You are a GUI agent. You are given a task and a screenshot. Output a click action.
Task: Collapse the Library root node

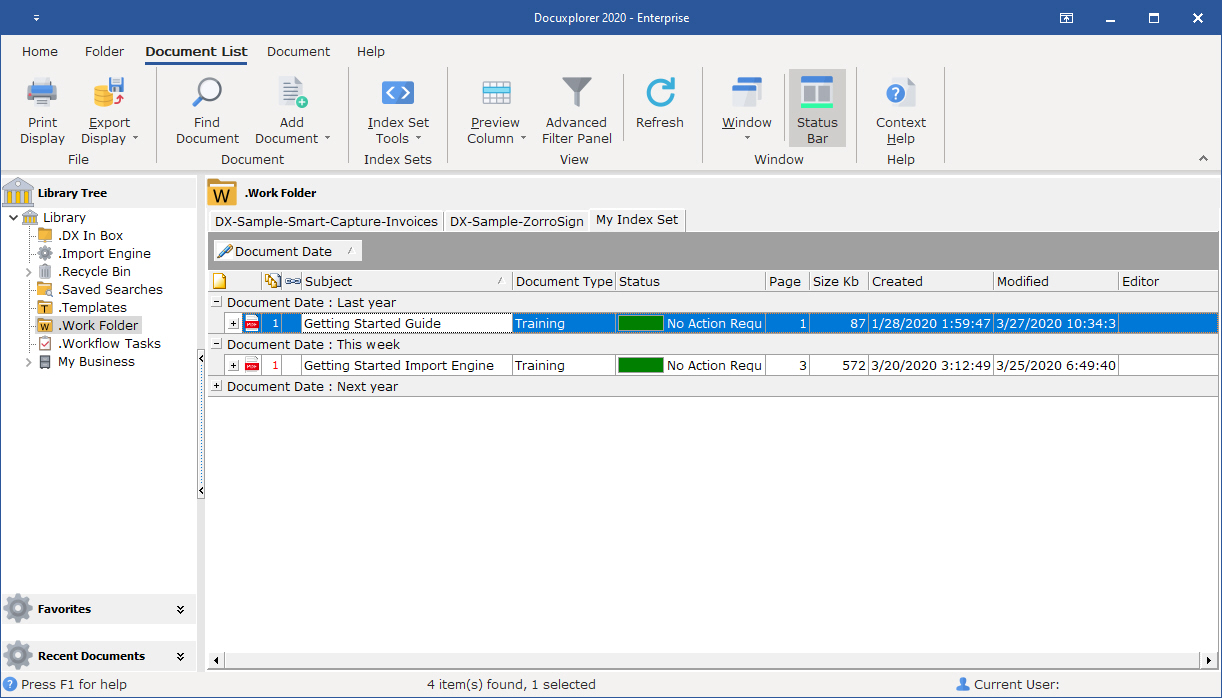pos(13,218)
